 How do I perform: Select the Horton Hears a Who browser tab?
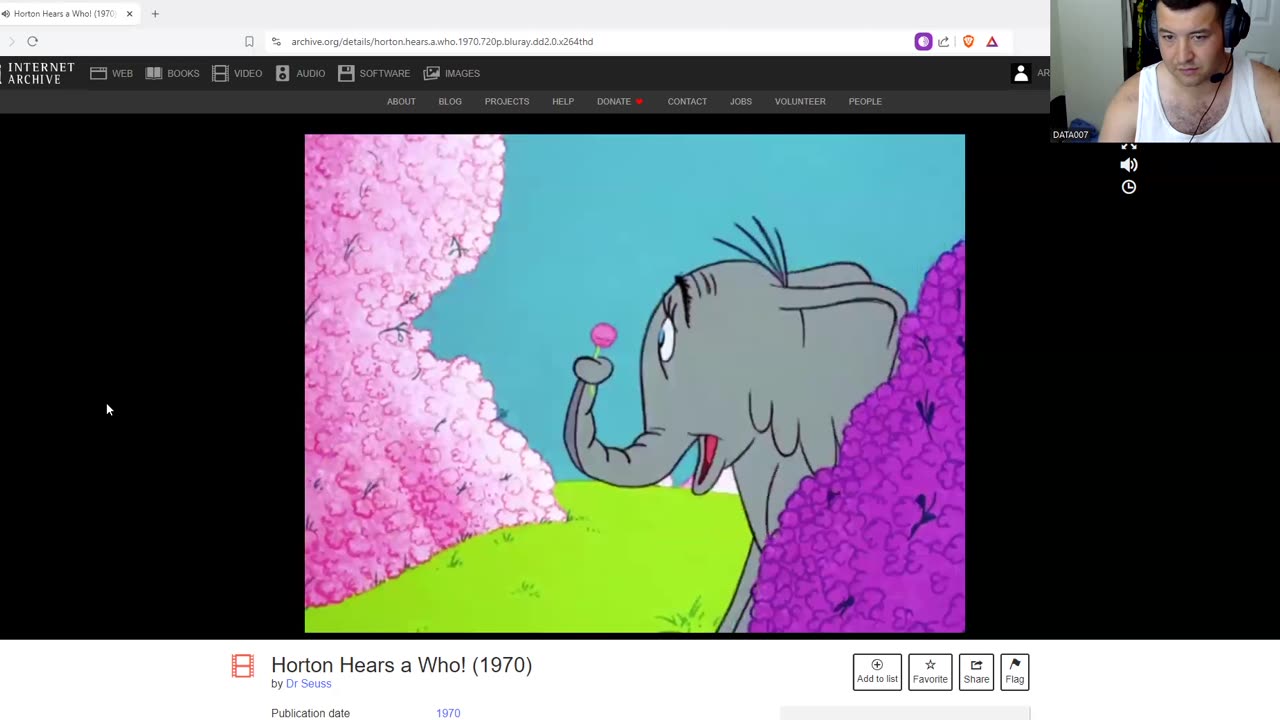65,14
